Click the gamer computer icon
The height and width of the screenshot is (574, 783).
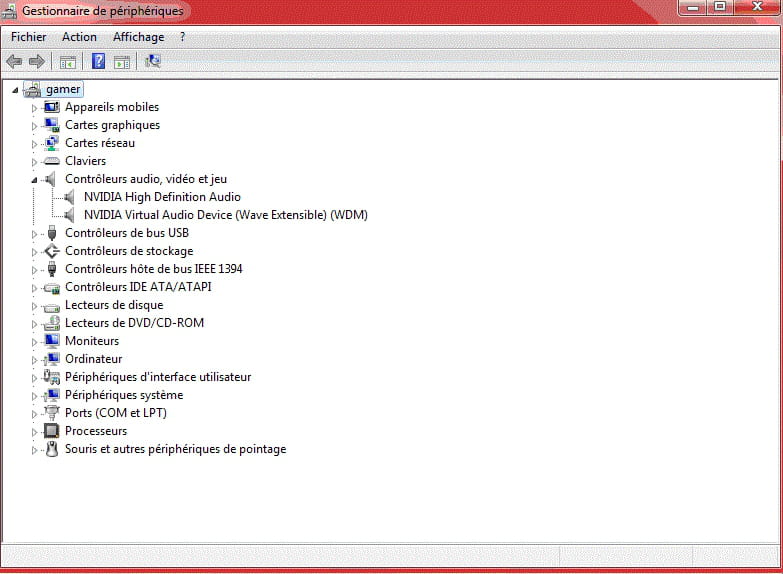click(33, 89)
